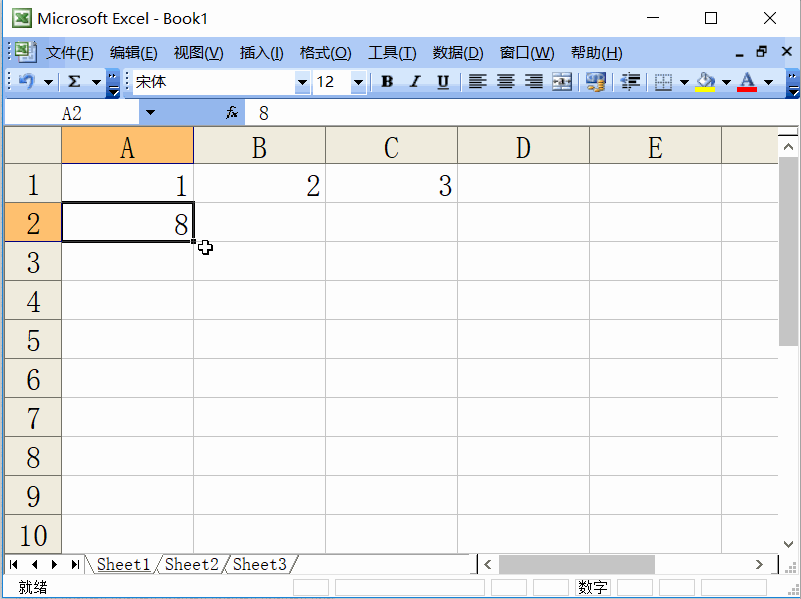Open the Borders dropdown arrow

point(683,82)
